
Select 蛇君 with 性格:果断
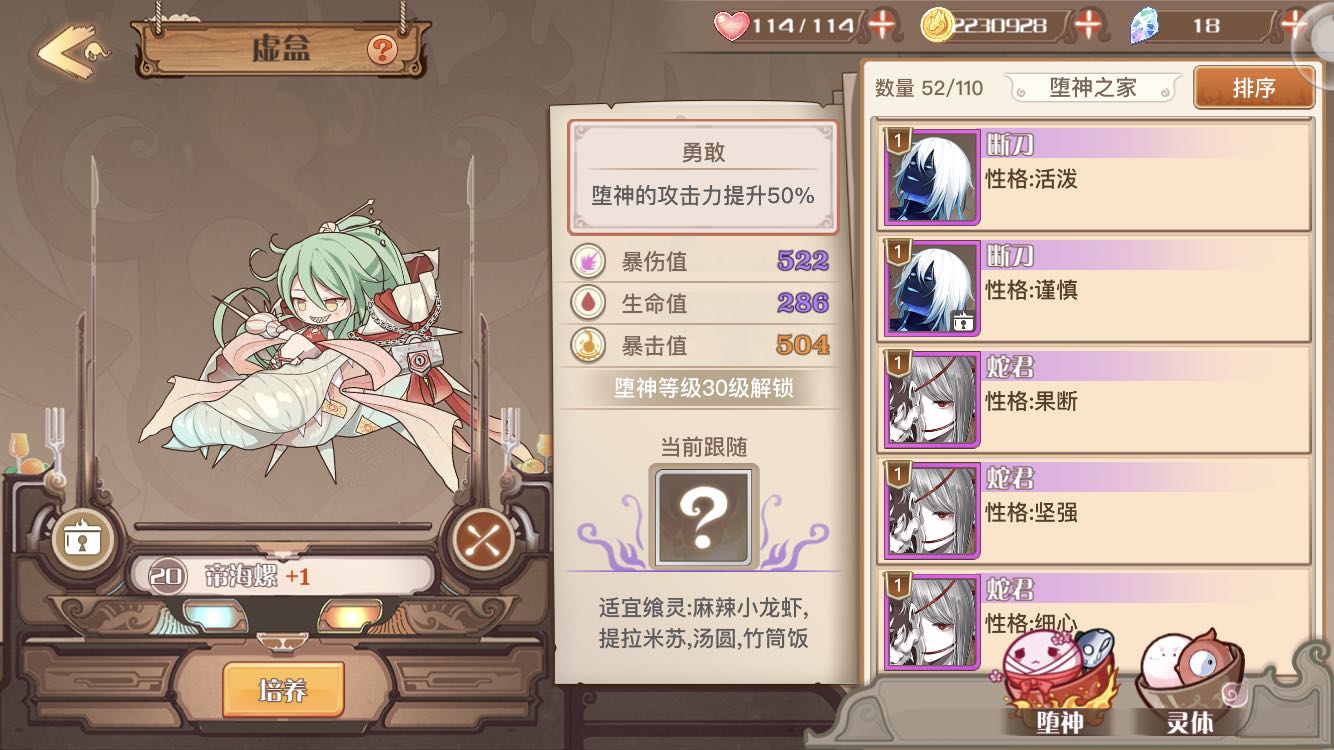tap(1095, 399)
